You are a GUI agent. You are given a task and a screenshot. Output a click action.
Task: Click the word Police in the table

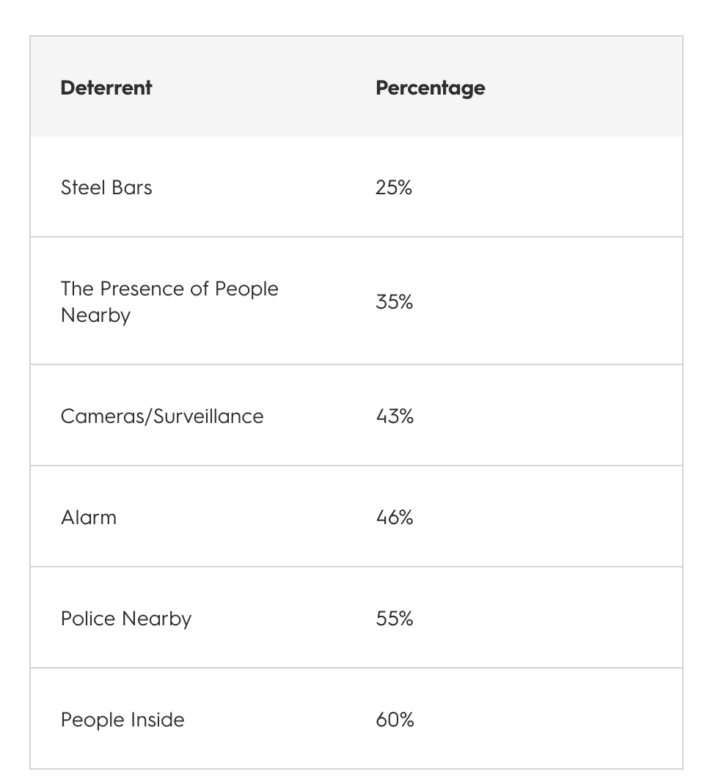tap(87, 619)
